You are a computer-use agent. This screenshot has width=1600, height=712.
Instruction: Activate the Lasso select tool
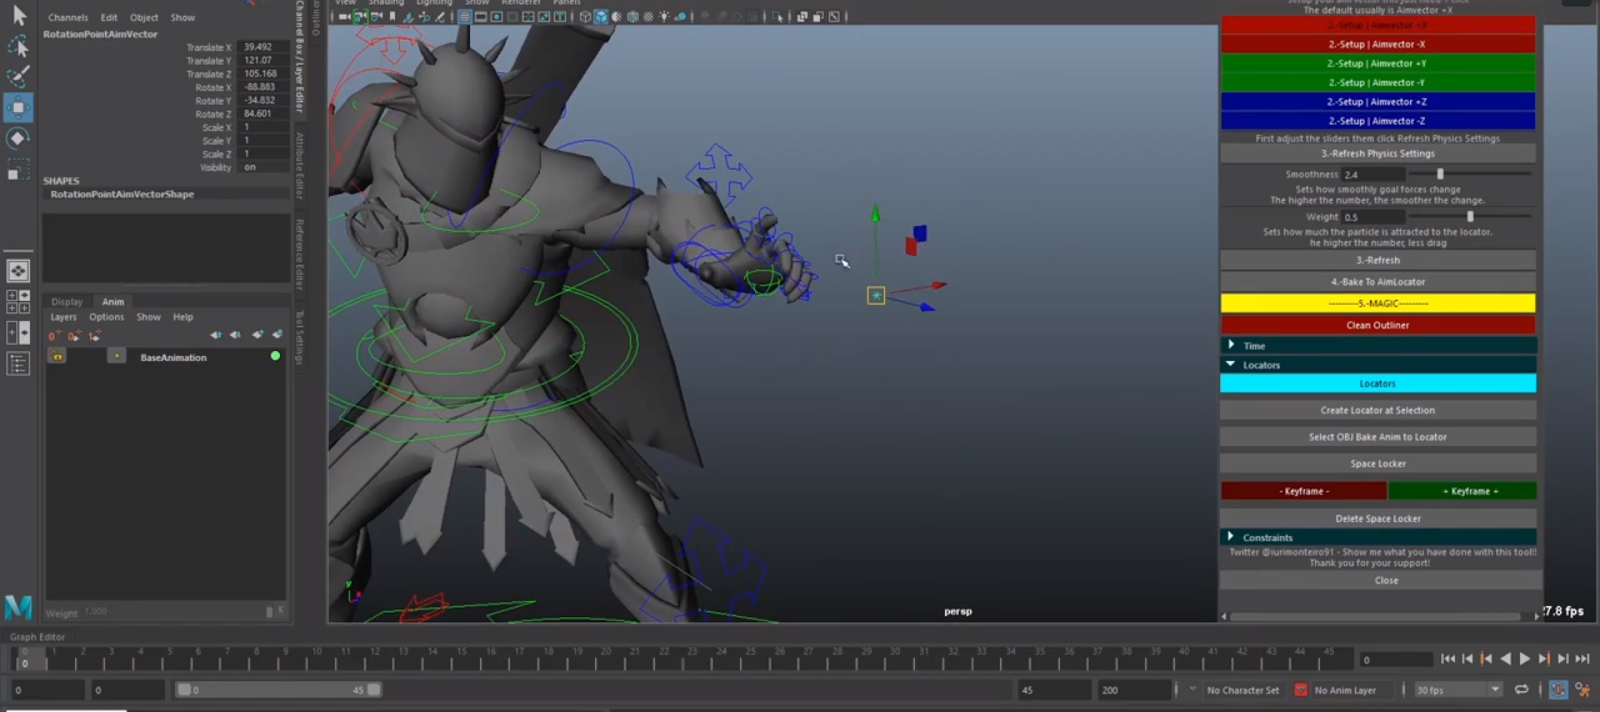pos(18,46)
